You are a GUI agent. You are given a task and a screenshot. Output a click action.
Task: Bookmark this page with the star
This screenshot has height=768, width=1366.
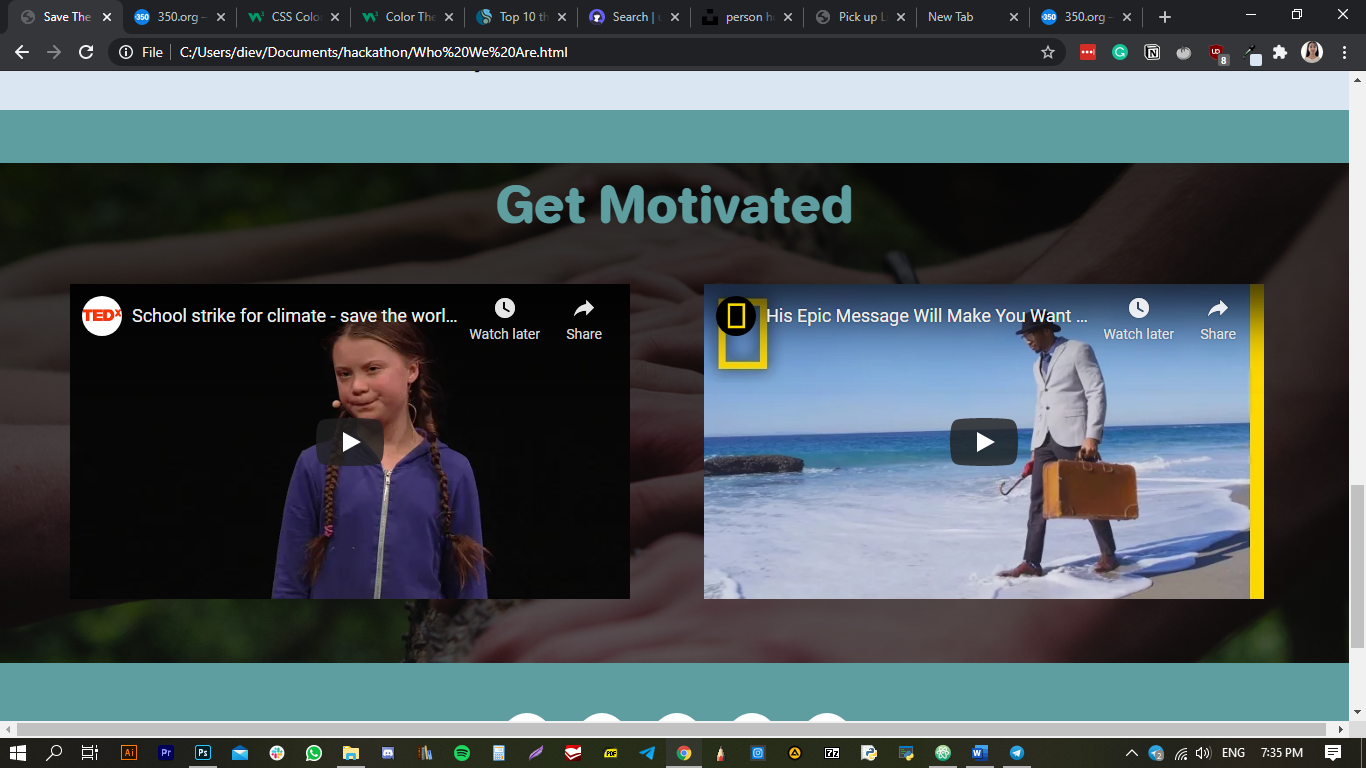pyautogui.click(x=1048, y=52)
